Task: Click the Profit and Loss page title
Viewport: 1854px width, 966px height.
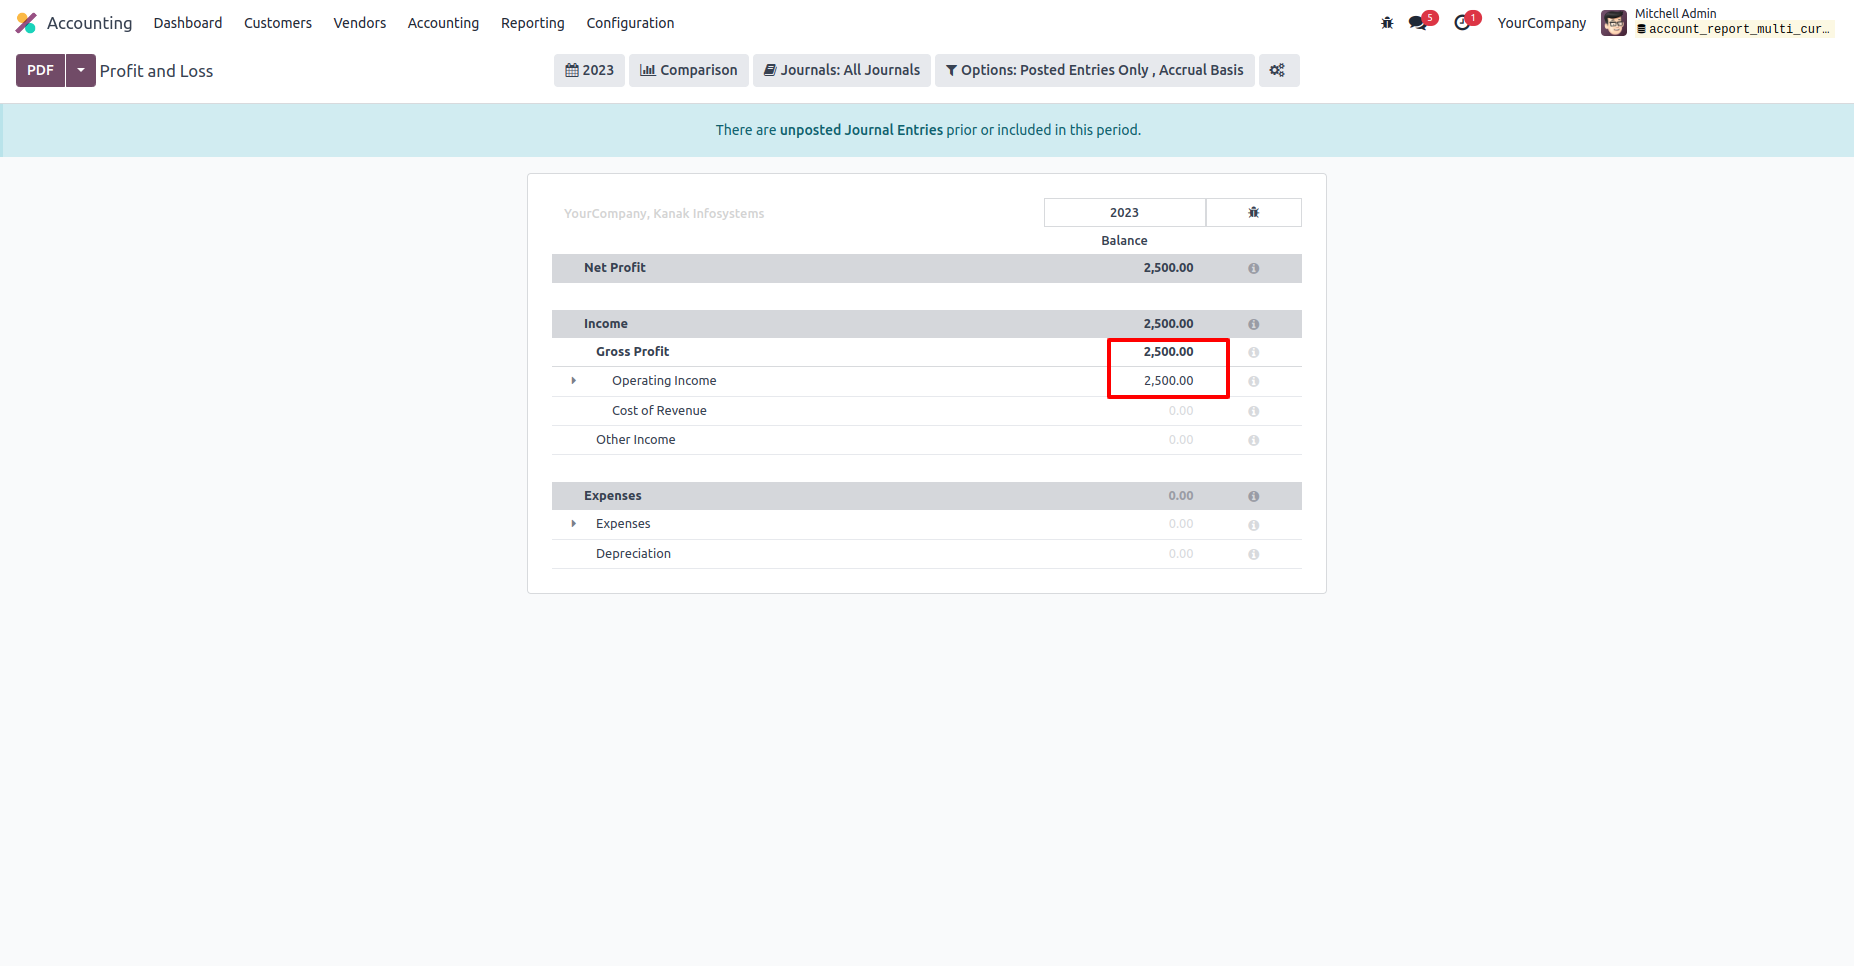Action: [156, 71]
